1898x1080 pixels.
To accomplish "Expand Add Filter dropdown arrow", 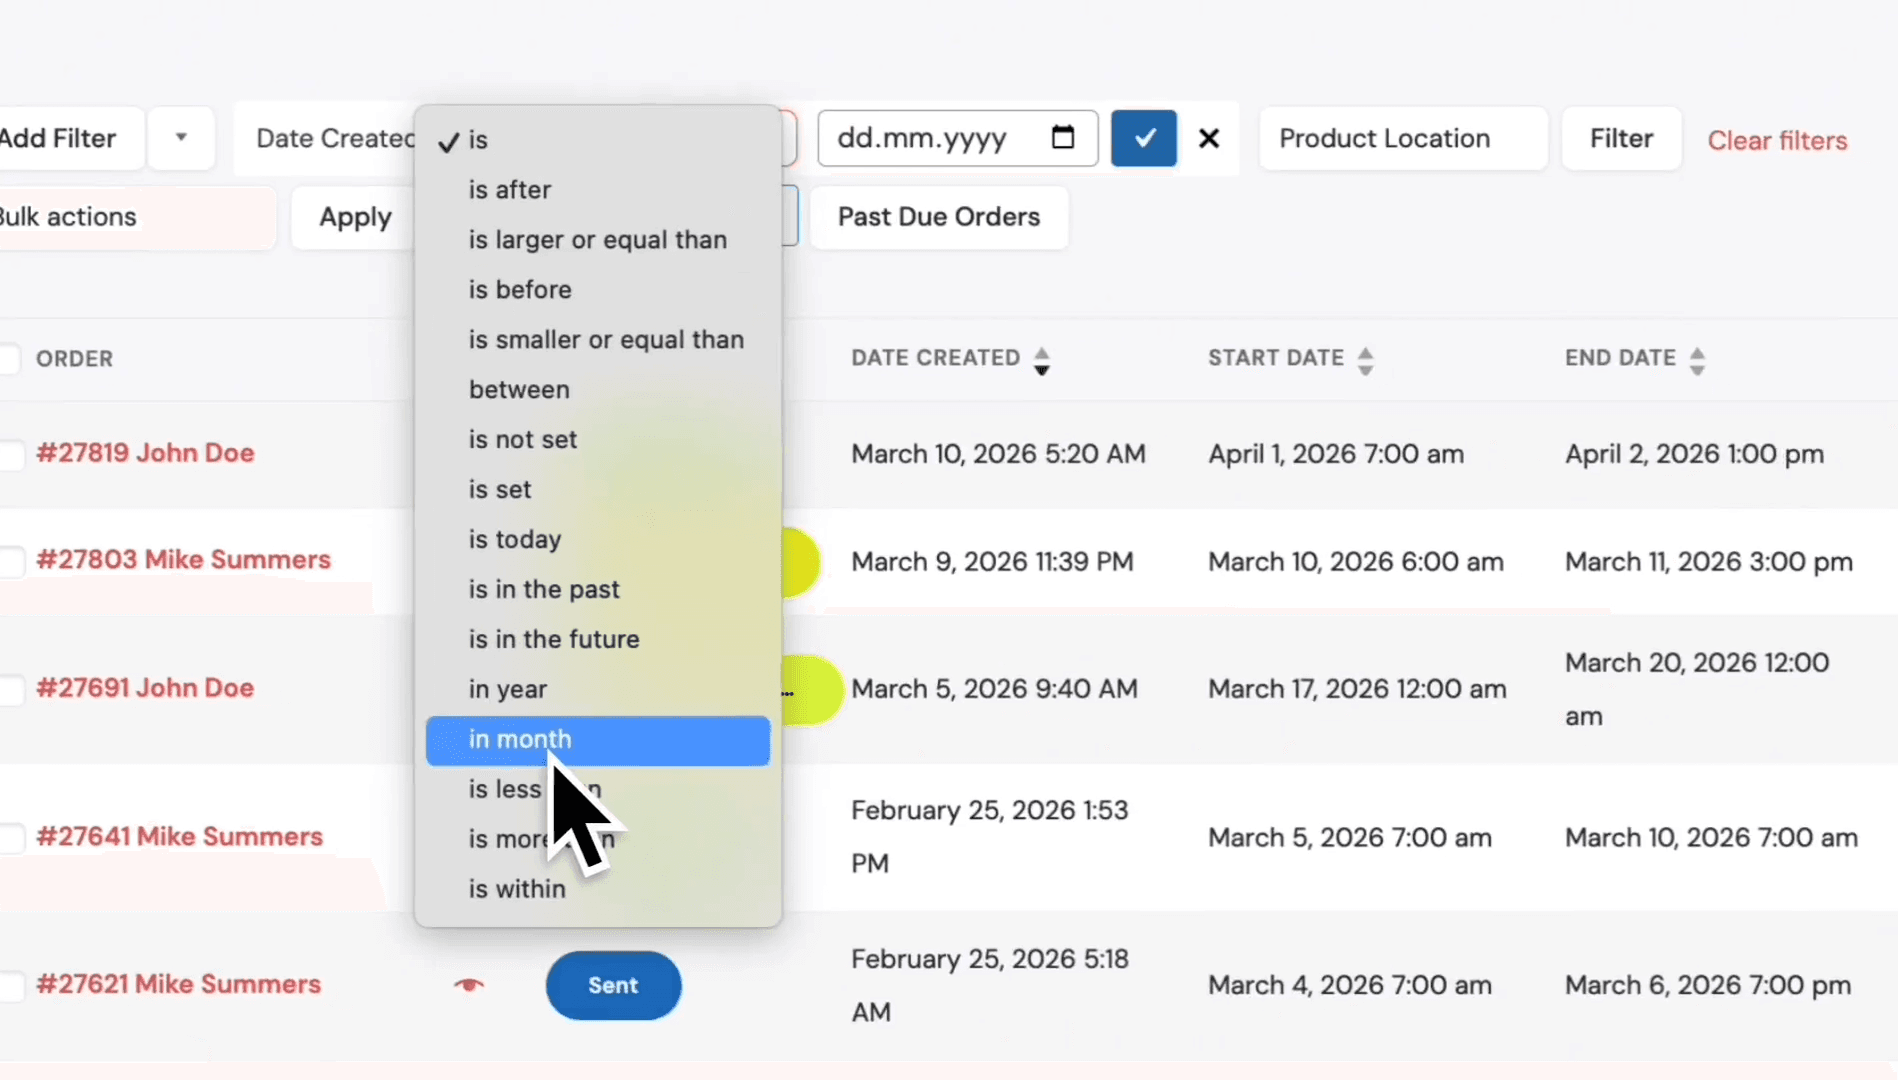I will (x=181, y=137).
